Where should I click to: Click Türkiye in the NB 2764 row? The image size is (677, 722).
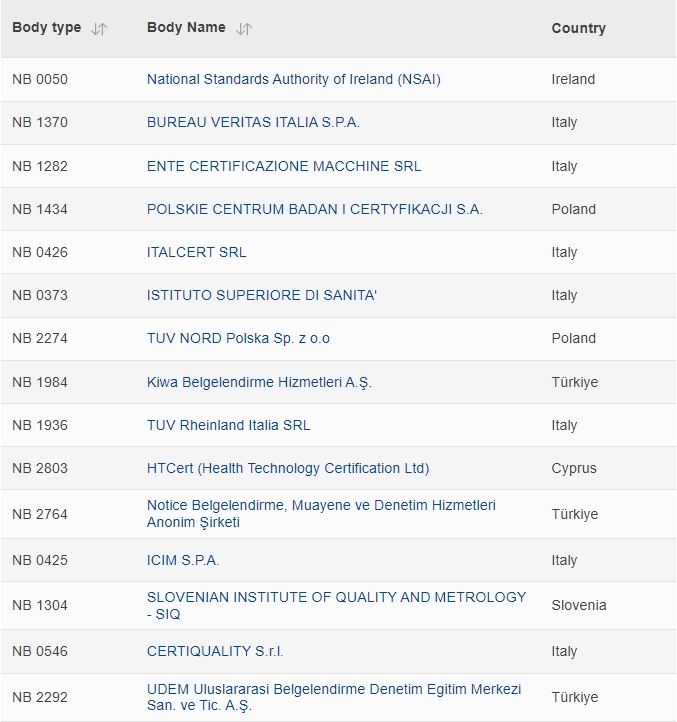point(575,514)
